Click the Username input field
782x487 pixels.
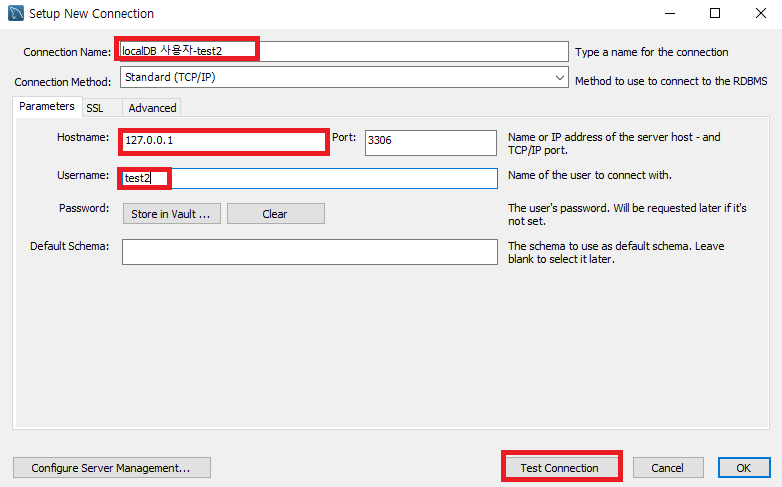click(310, 178)
